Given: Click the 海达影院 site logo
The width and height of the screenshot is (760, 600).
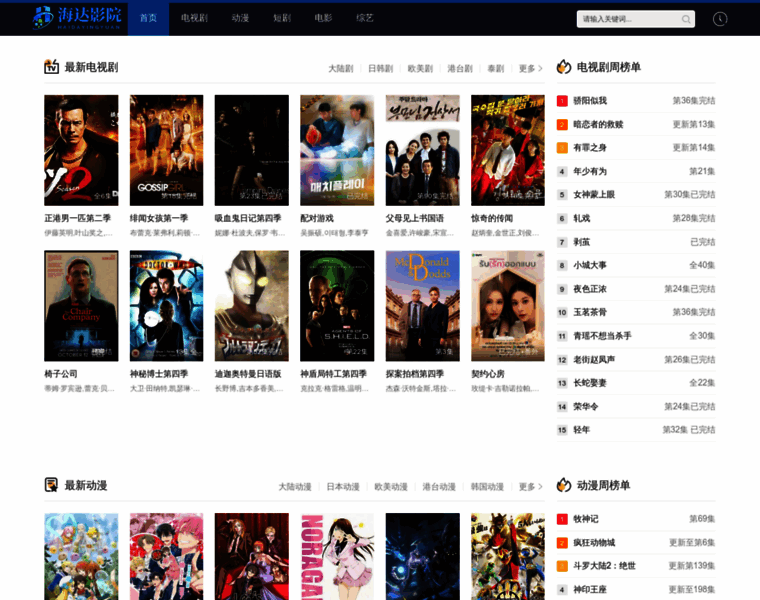Looking at the screenshot, I should 77,18.
